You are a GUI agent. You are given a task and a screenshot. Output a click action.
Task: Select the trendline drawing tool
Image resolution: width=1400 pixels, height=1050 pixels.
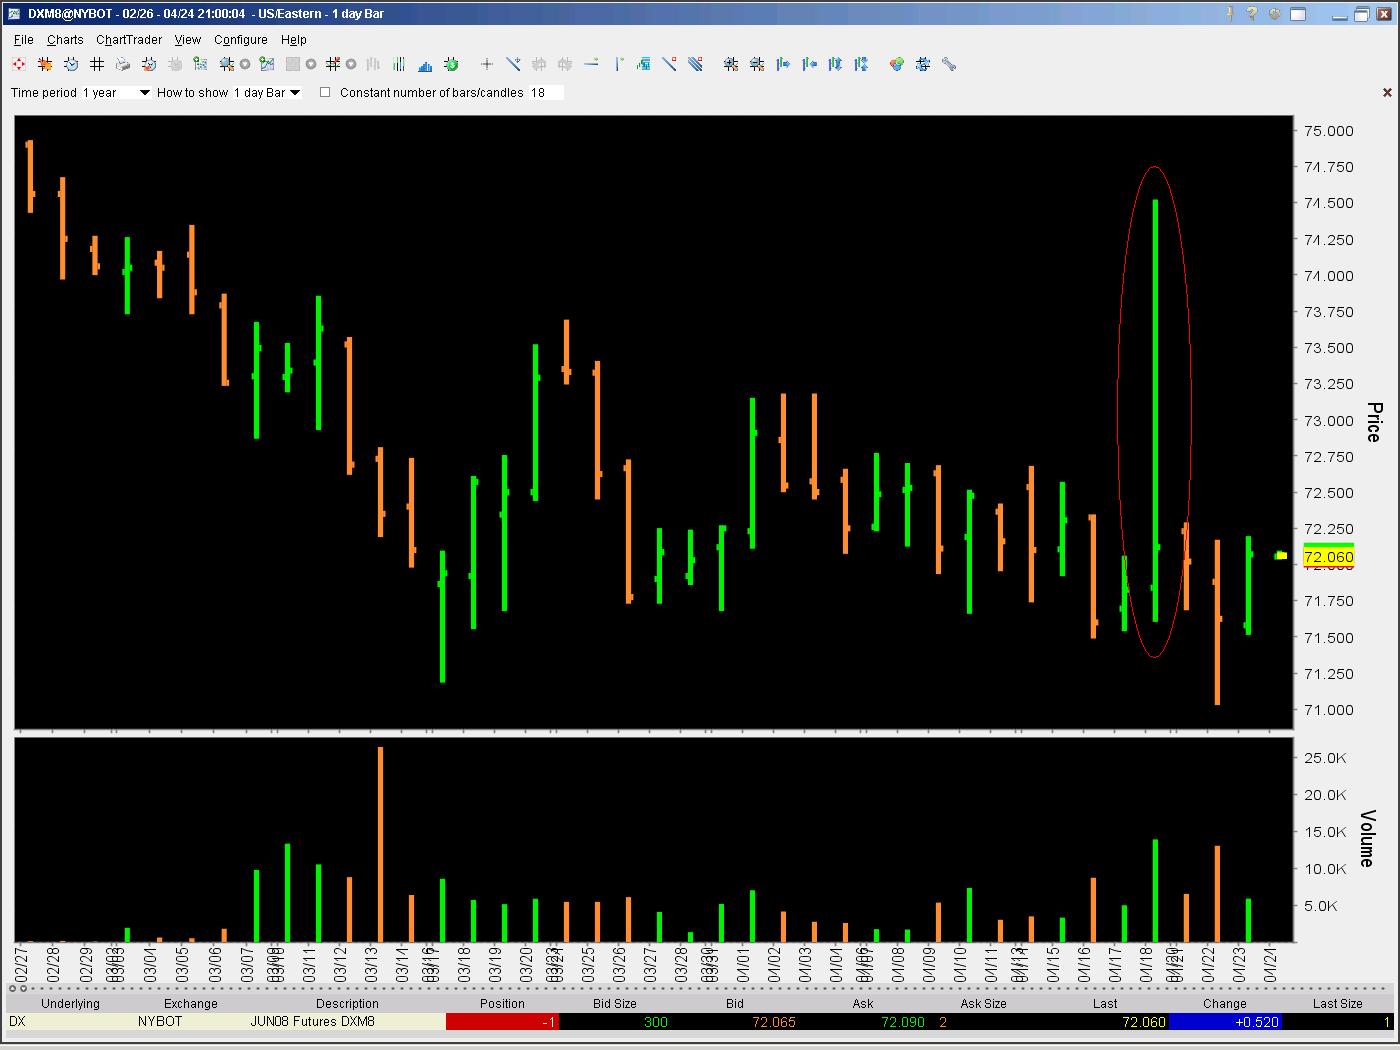[514, 63]
